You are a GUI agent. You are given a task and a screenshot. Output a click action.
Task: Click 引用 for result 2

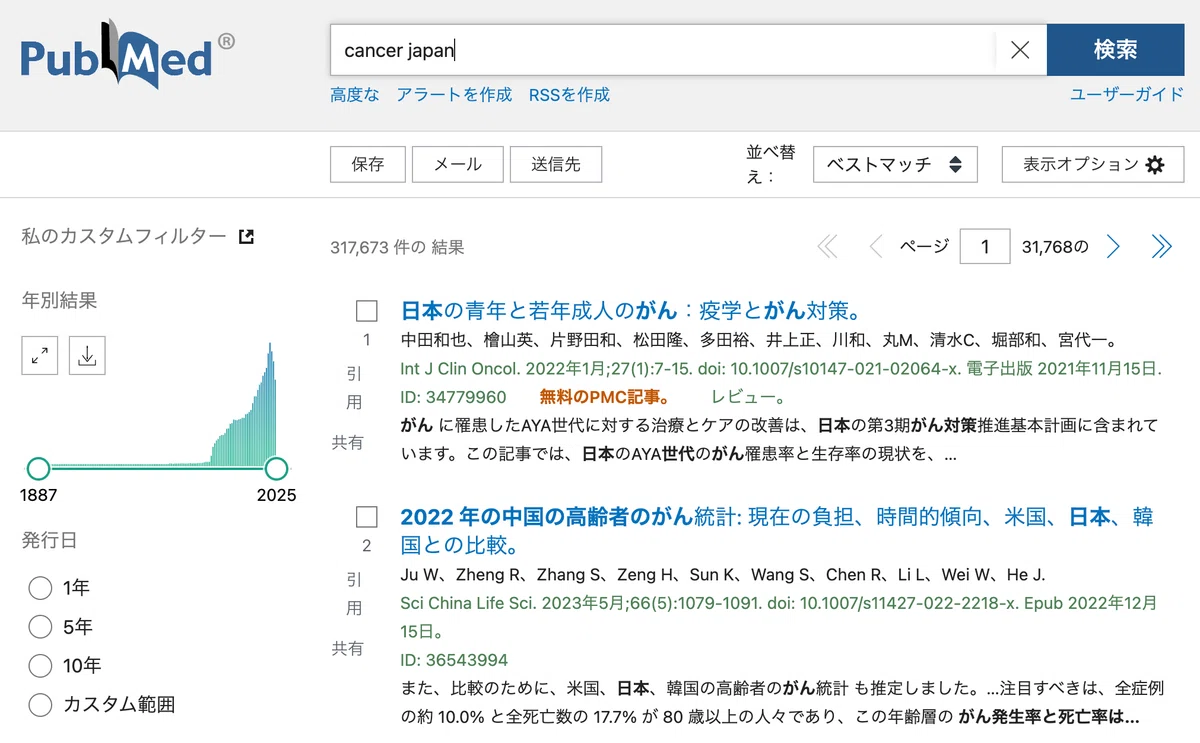click(355, 593)
